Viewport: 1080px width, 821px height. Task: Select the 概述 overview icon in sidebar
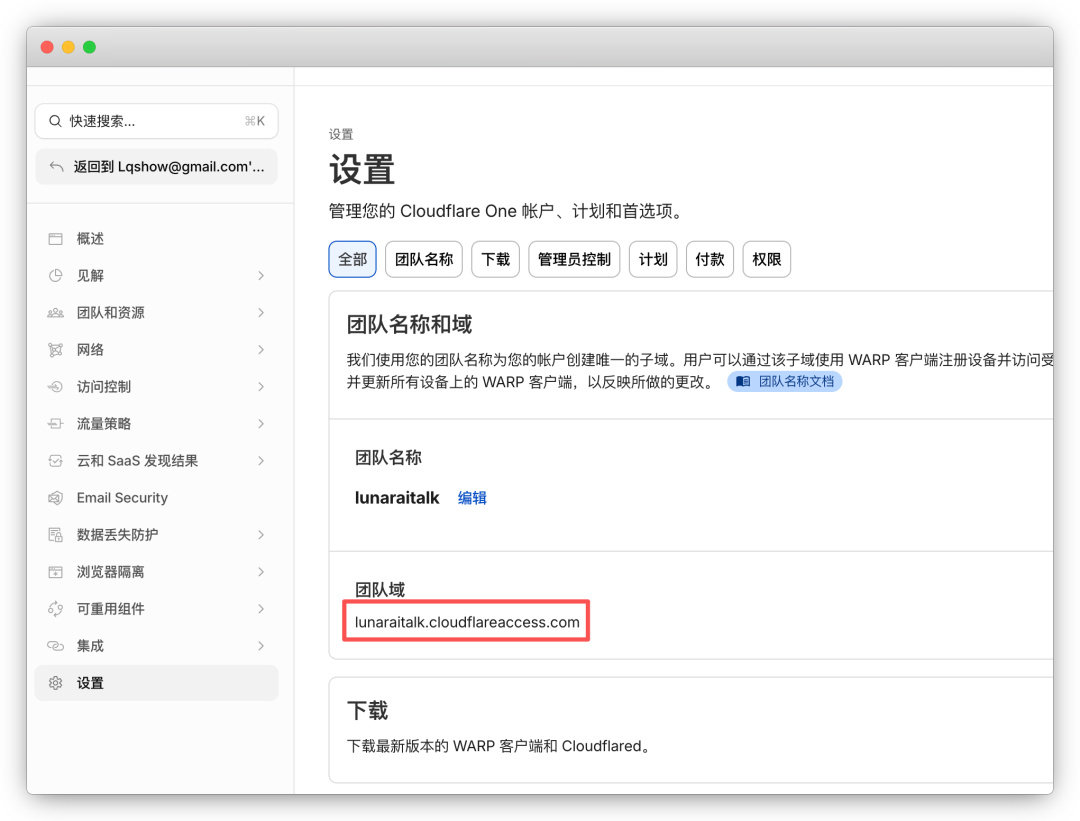(x=57, y=239)
